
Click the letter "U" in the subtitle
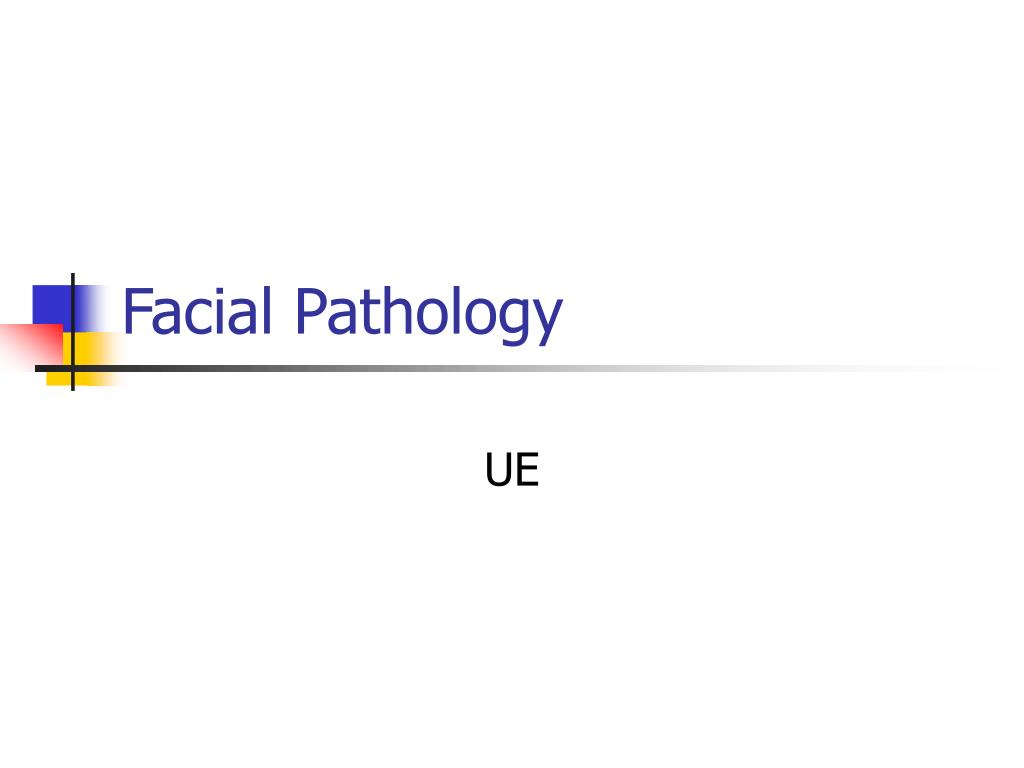tap(499, 470)
